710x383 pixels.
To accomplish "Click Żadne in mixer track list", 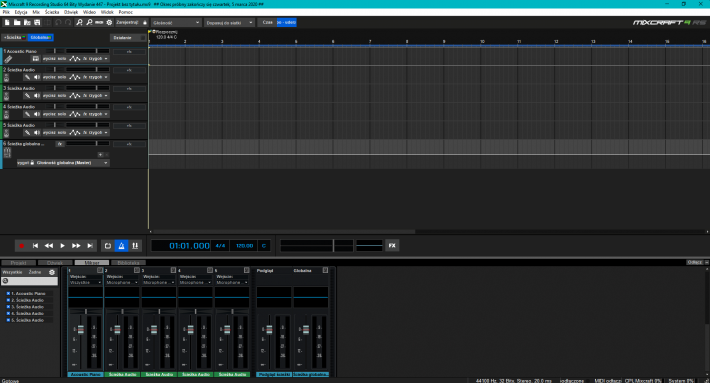I will 35,272.
